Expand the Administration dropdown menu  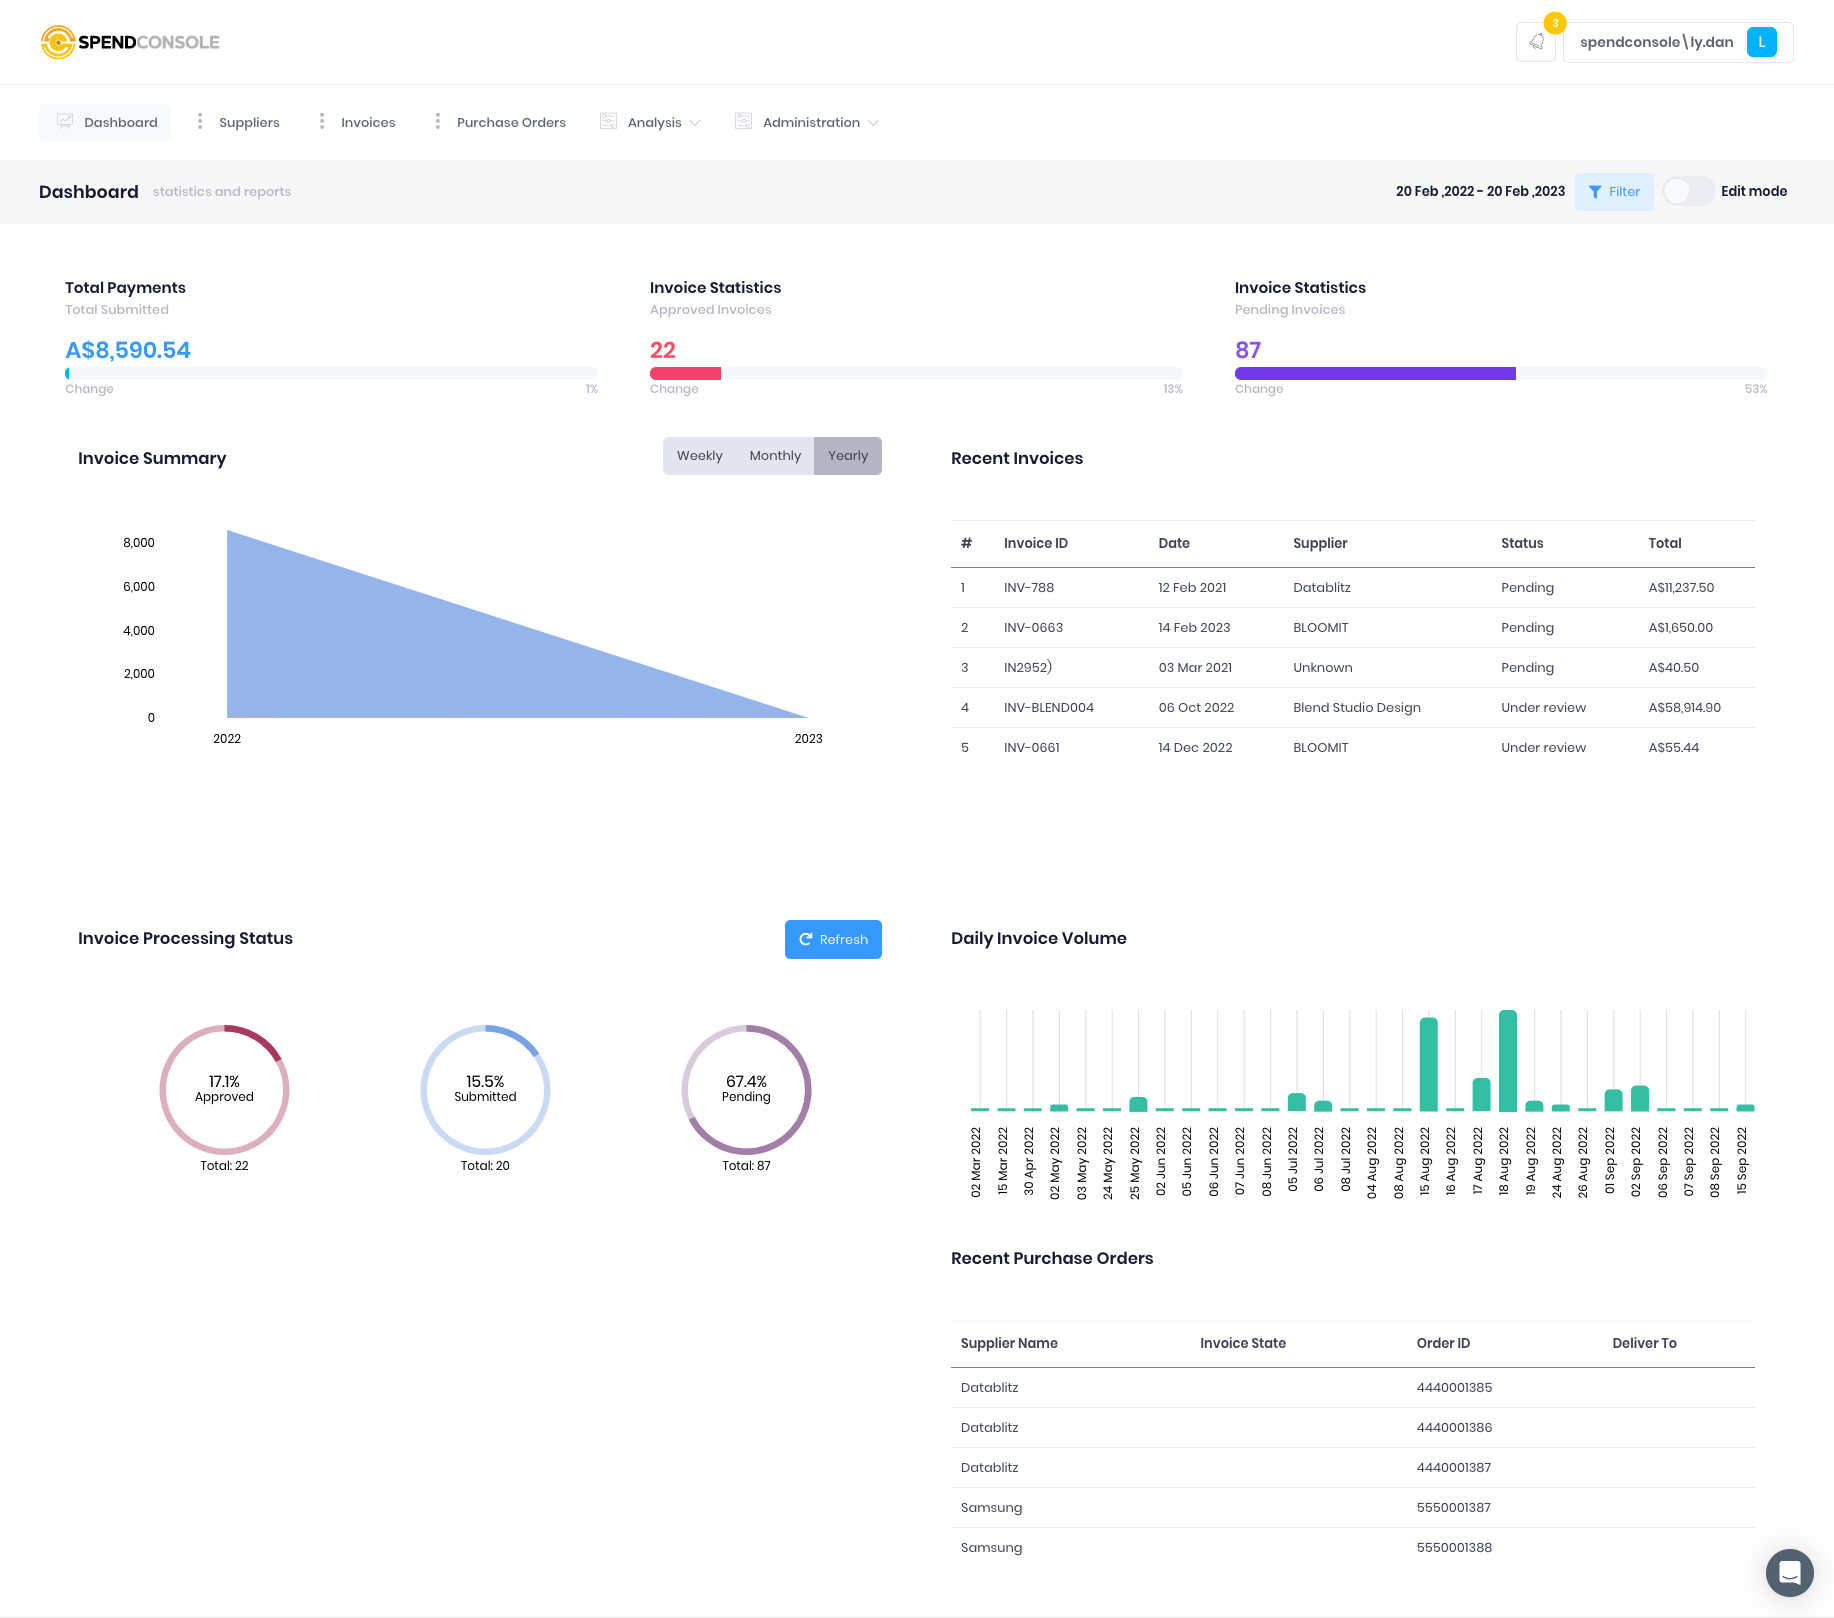[x=873, y=123]
